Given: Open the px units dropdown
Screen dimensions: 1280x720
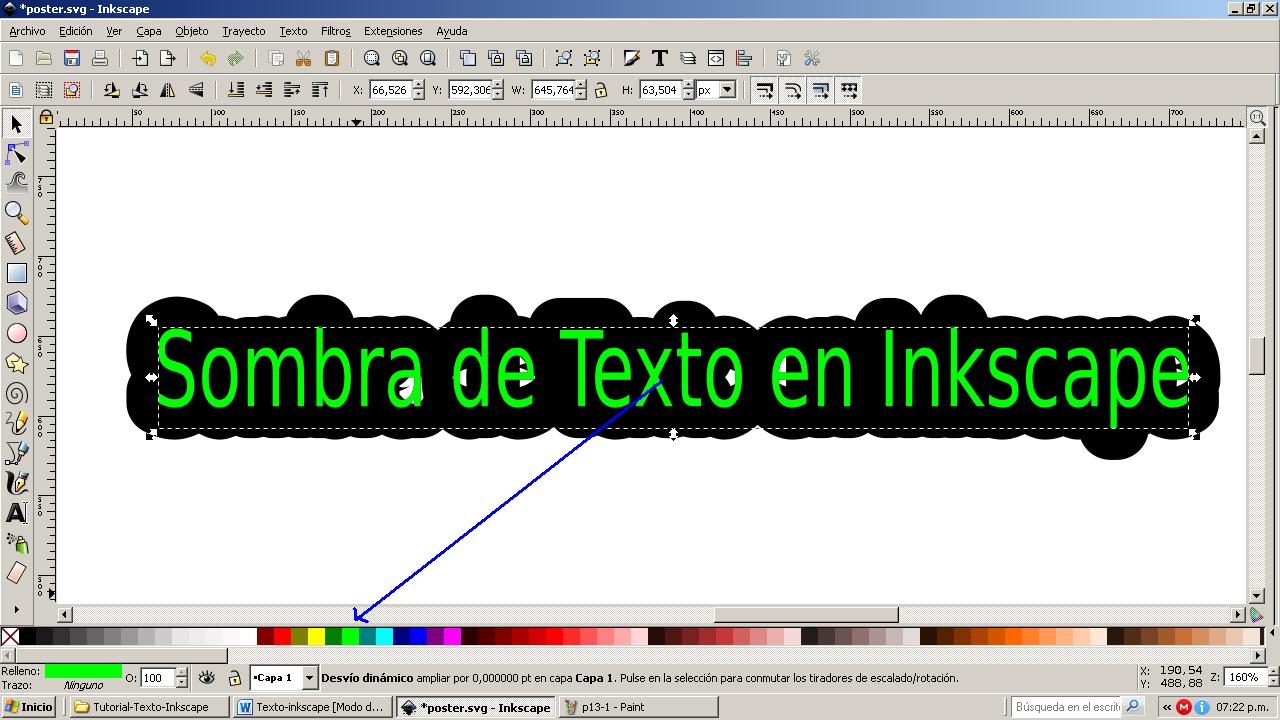Looking at the screenshot, I should coord(727,90).
